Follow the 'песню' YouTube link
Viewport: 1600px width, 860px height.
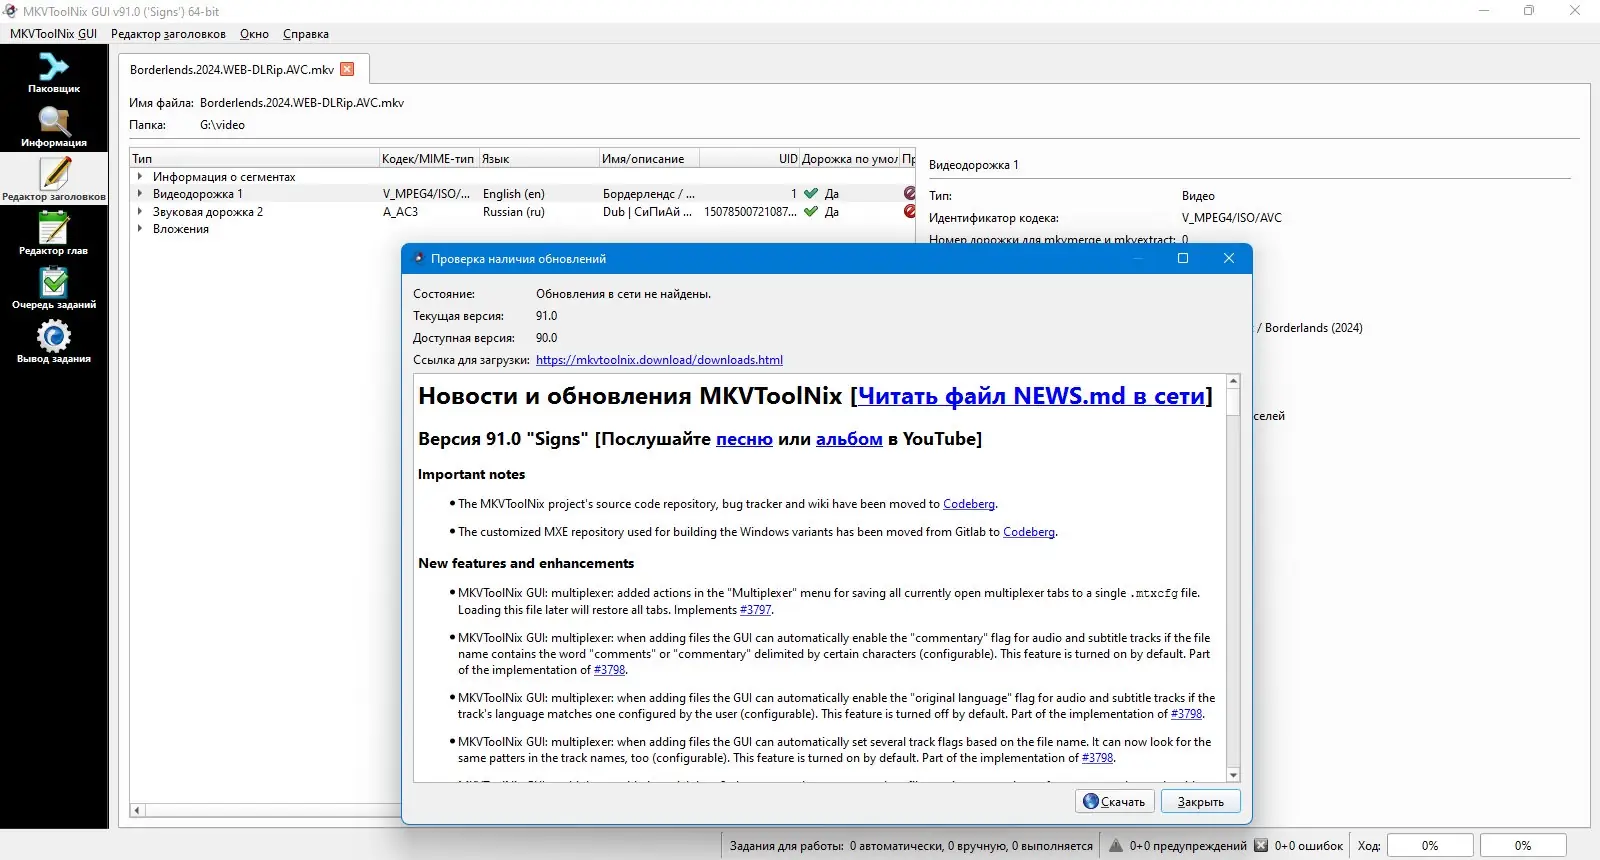pyautogui.click(x=744, y=439)
